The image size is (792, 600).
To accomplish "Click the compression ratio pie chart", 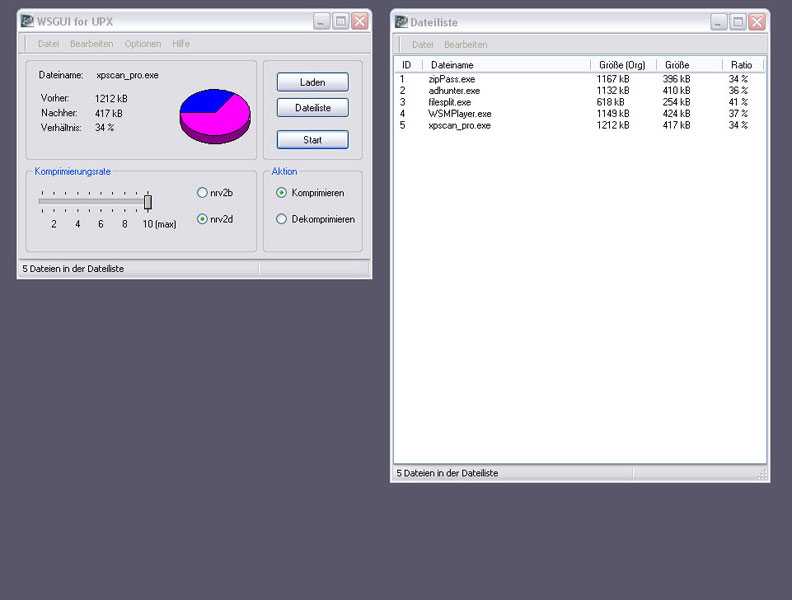I will click(x=215, y=115).
